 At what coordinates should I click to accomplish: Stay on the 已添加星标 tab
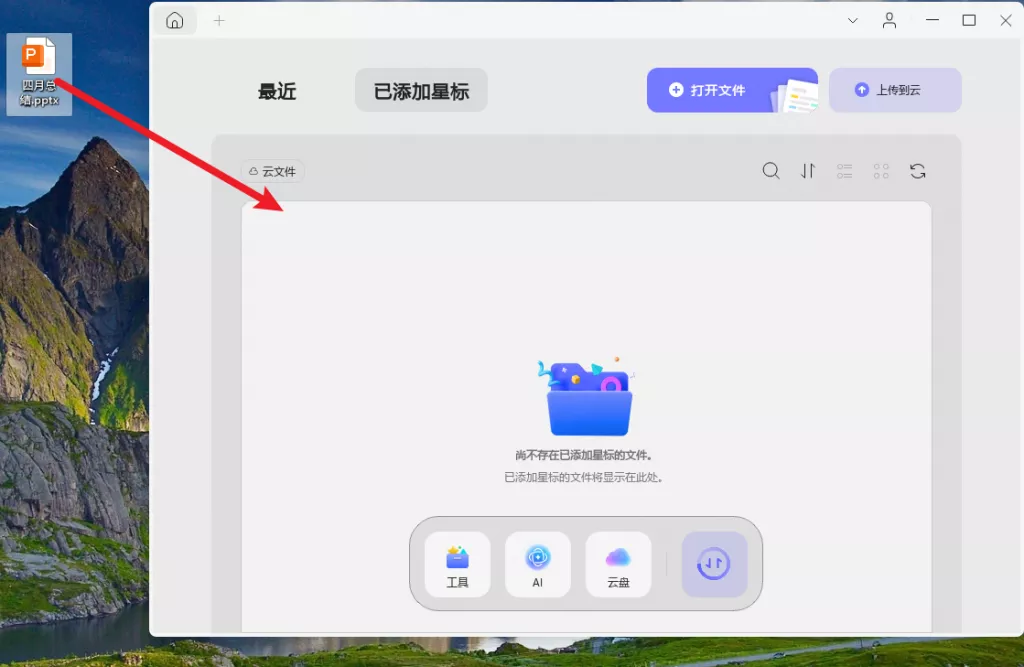[420, 89]
